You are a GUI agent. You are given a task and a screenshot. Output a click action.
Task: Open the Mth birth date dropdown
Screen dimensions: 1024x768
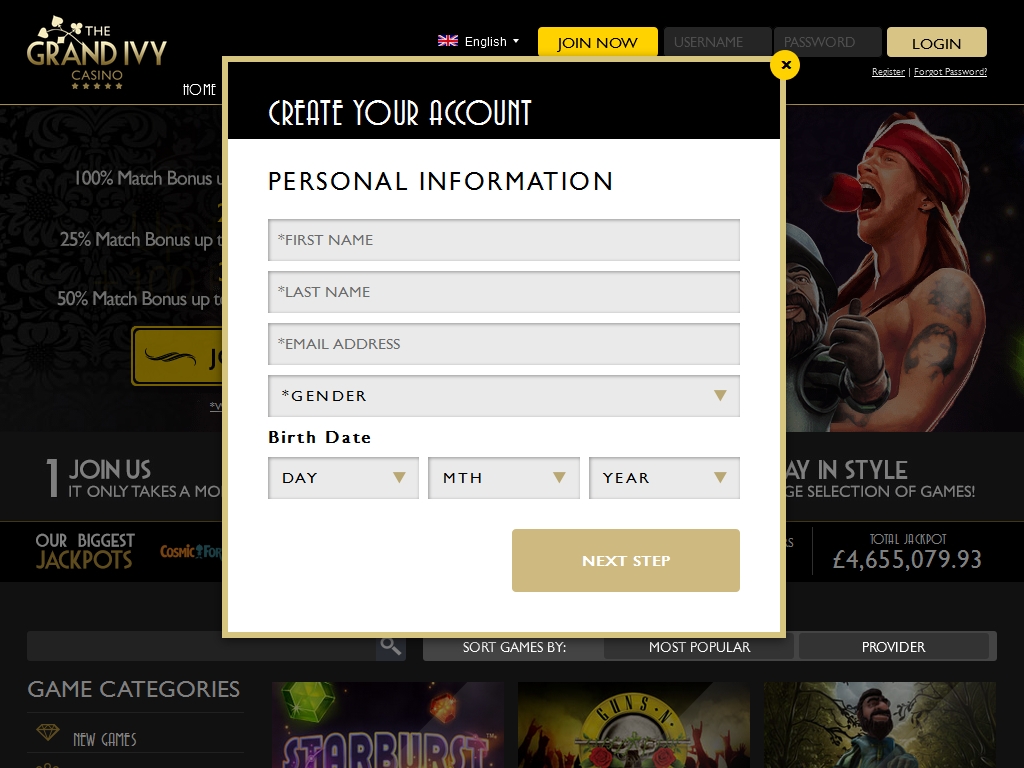(x=504, y=478)
